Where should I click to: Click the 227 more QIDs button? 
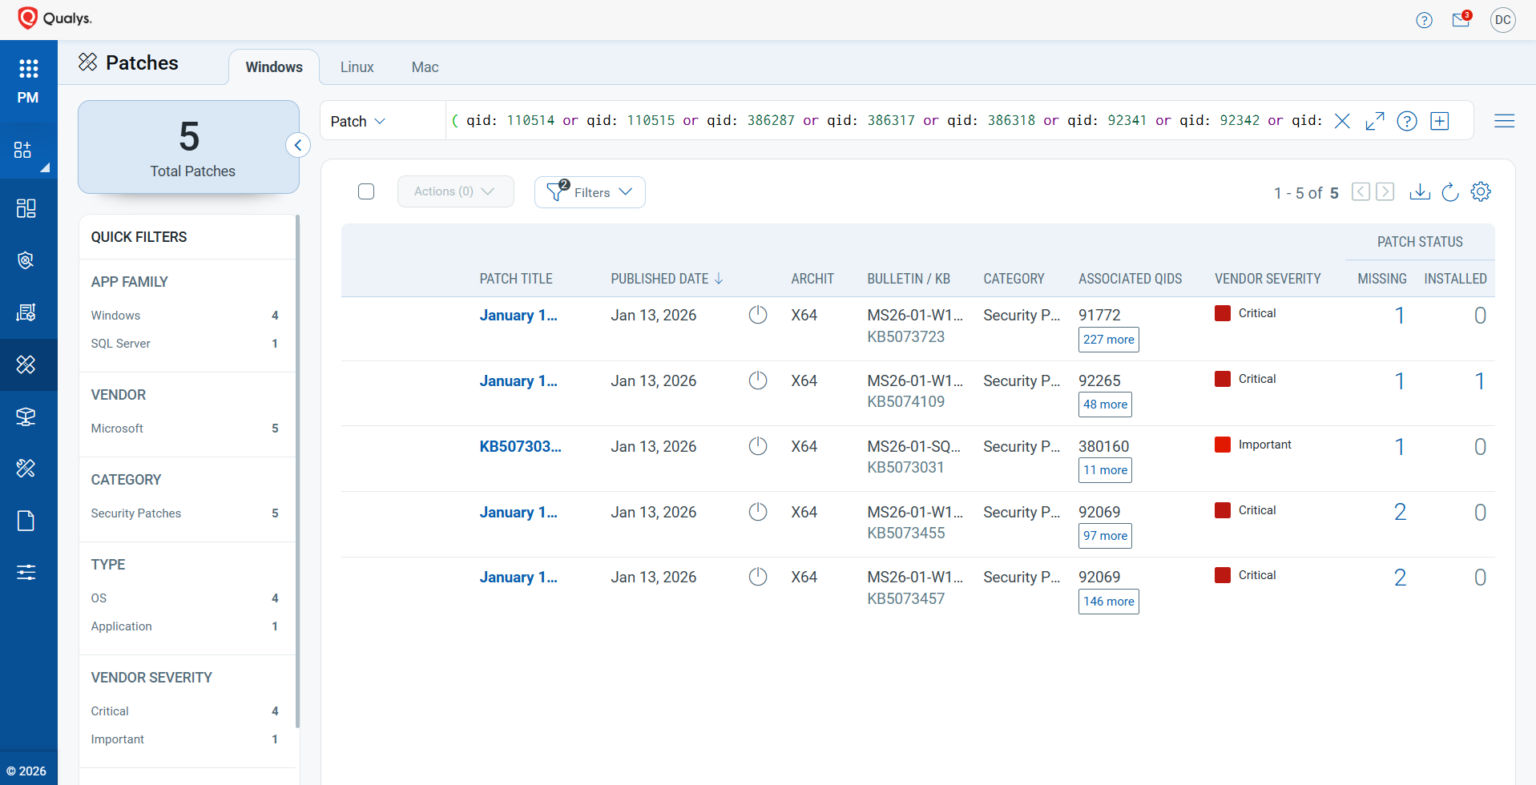(1108, 340)
